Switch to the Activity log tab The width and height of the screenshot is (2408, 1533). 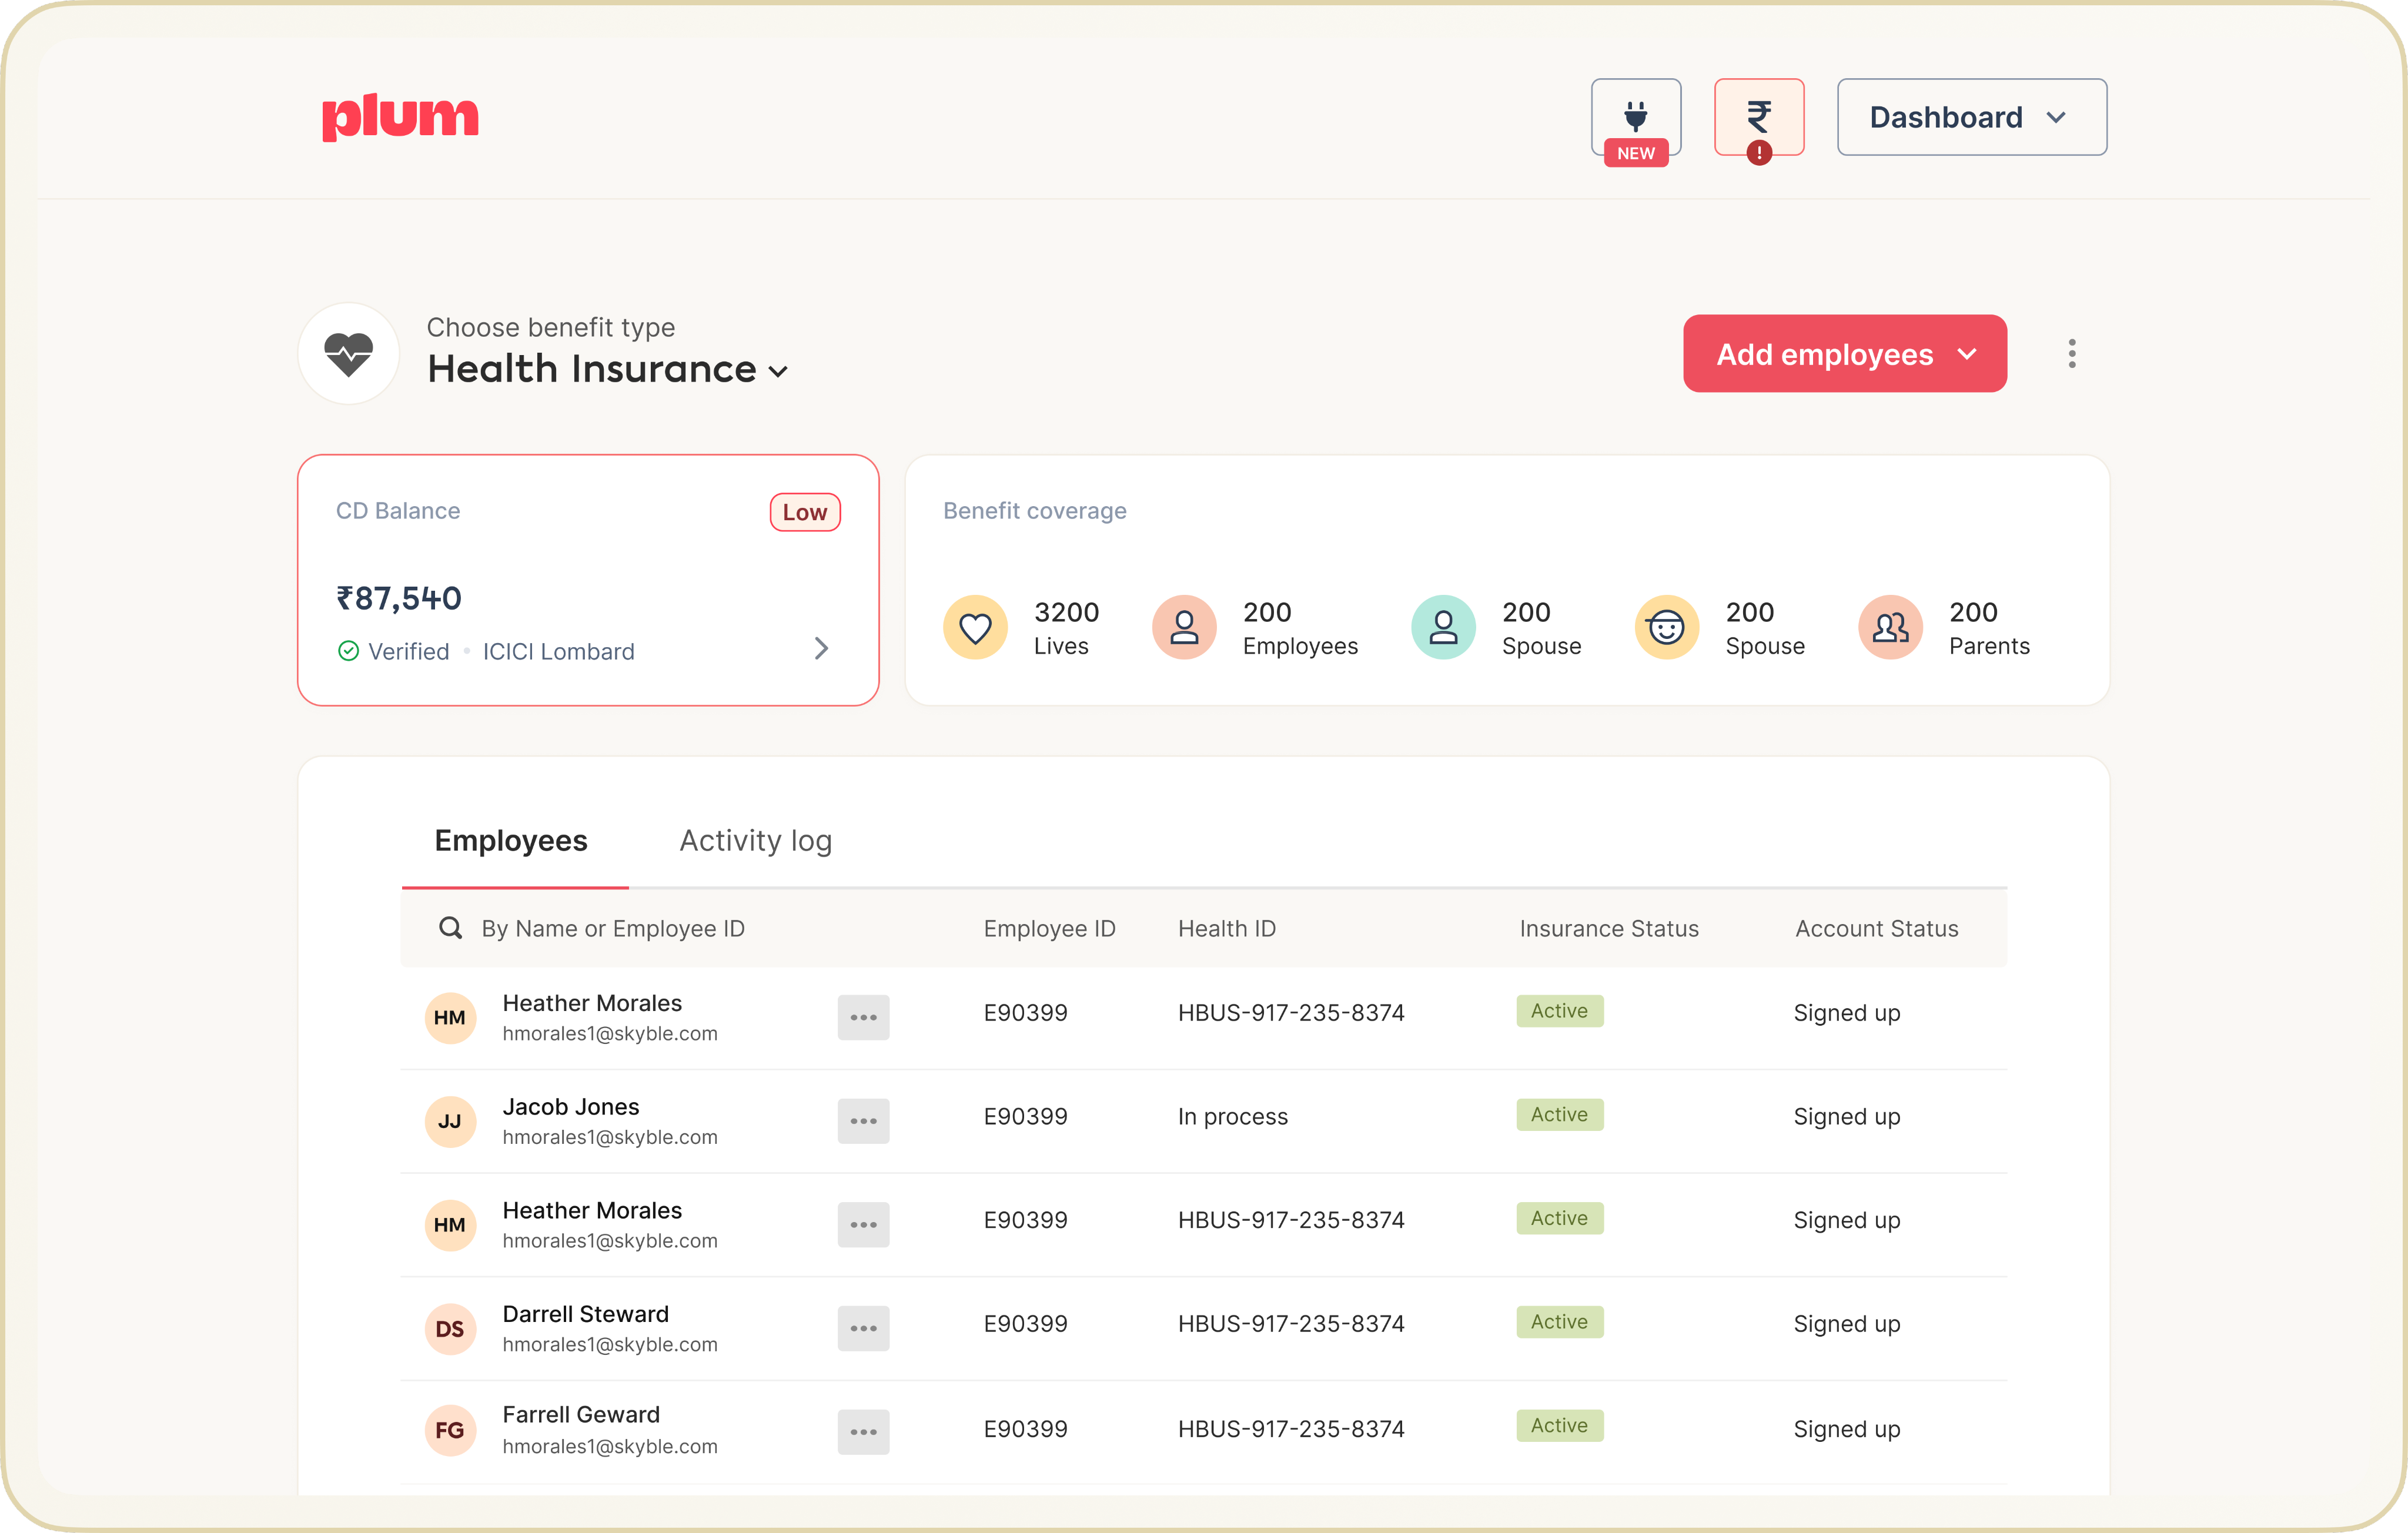click(x=755, y=841)
